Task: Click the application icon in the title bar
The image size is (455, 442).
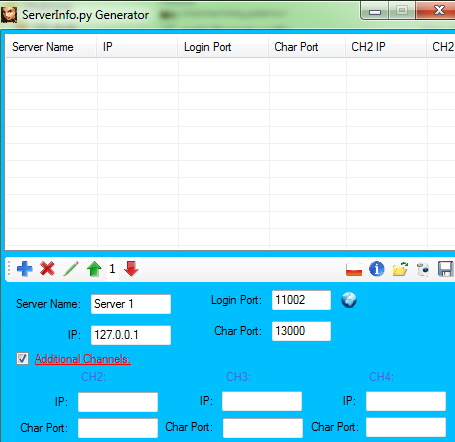Action: [9, 15]
